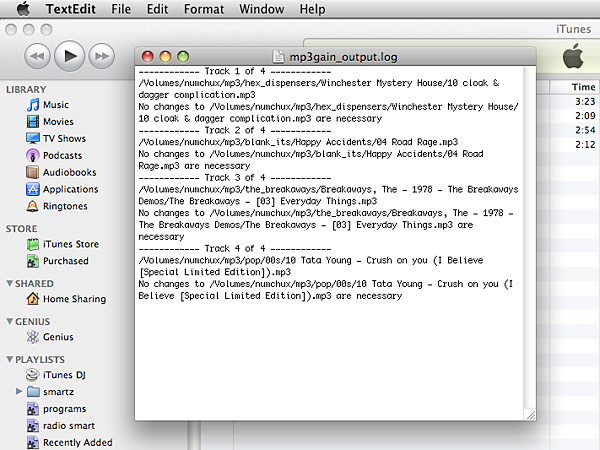Image resolution: width=600 pixels, height=450 pixels.
Task: Open radio smart playlist icon
Action: [33, 426]
